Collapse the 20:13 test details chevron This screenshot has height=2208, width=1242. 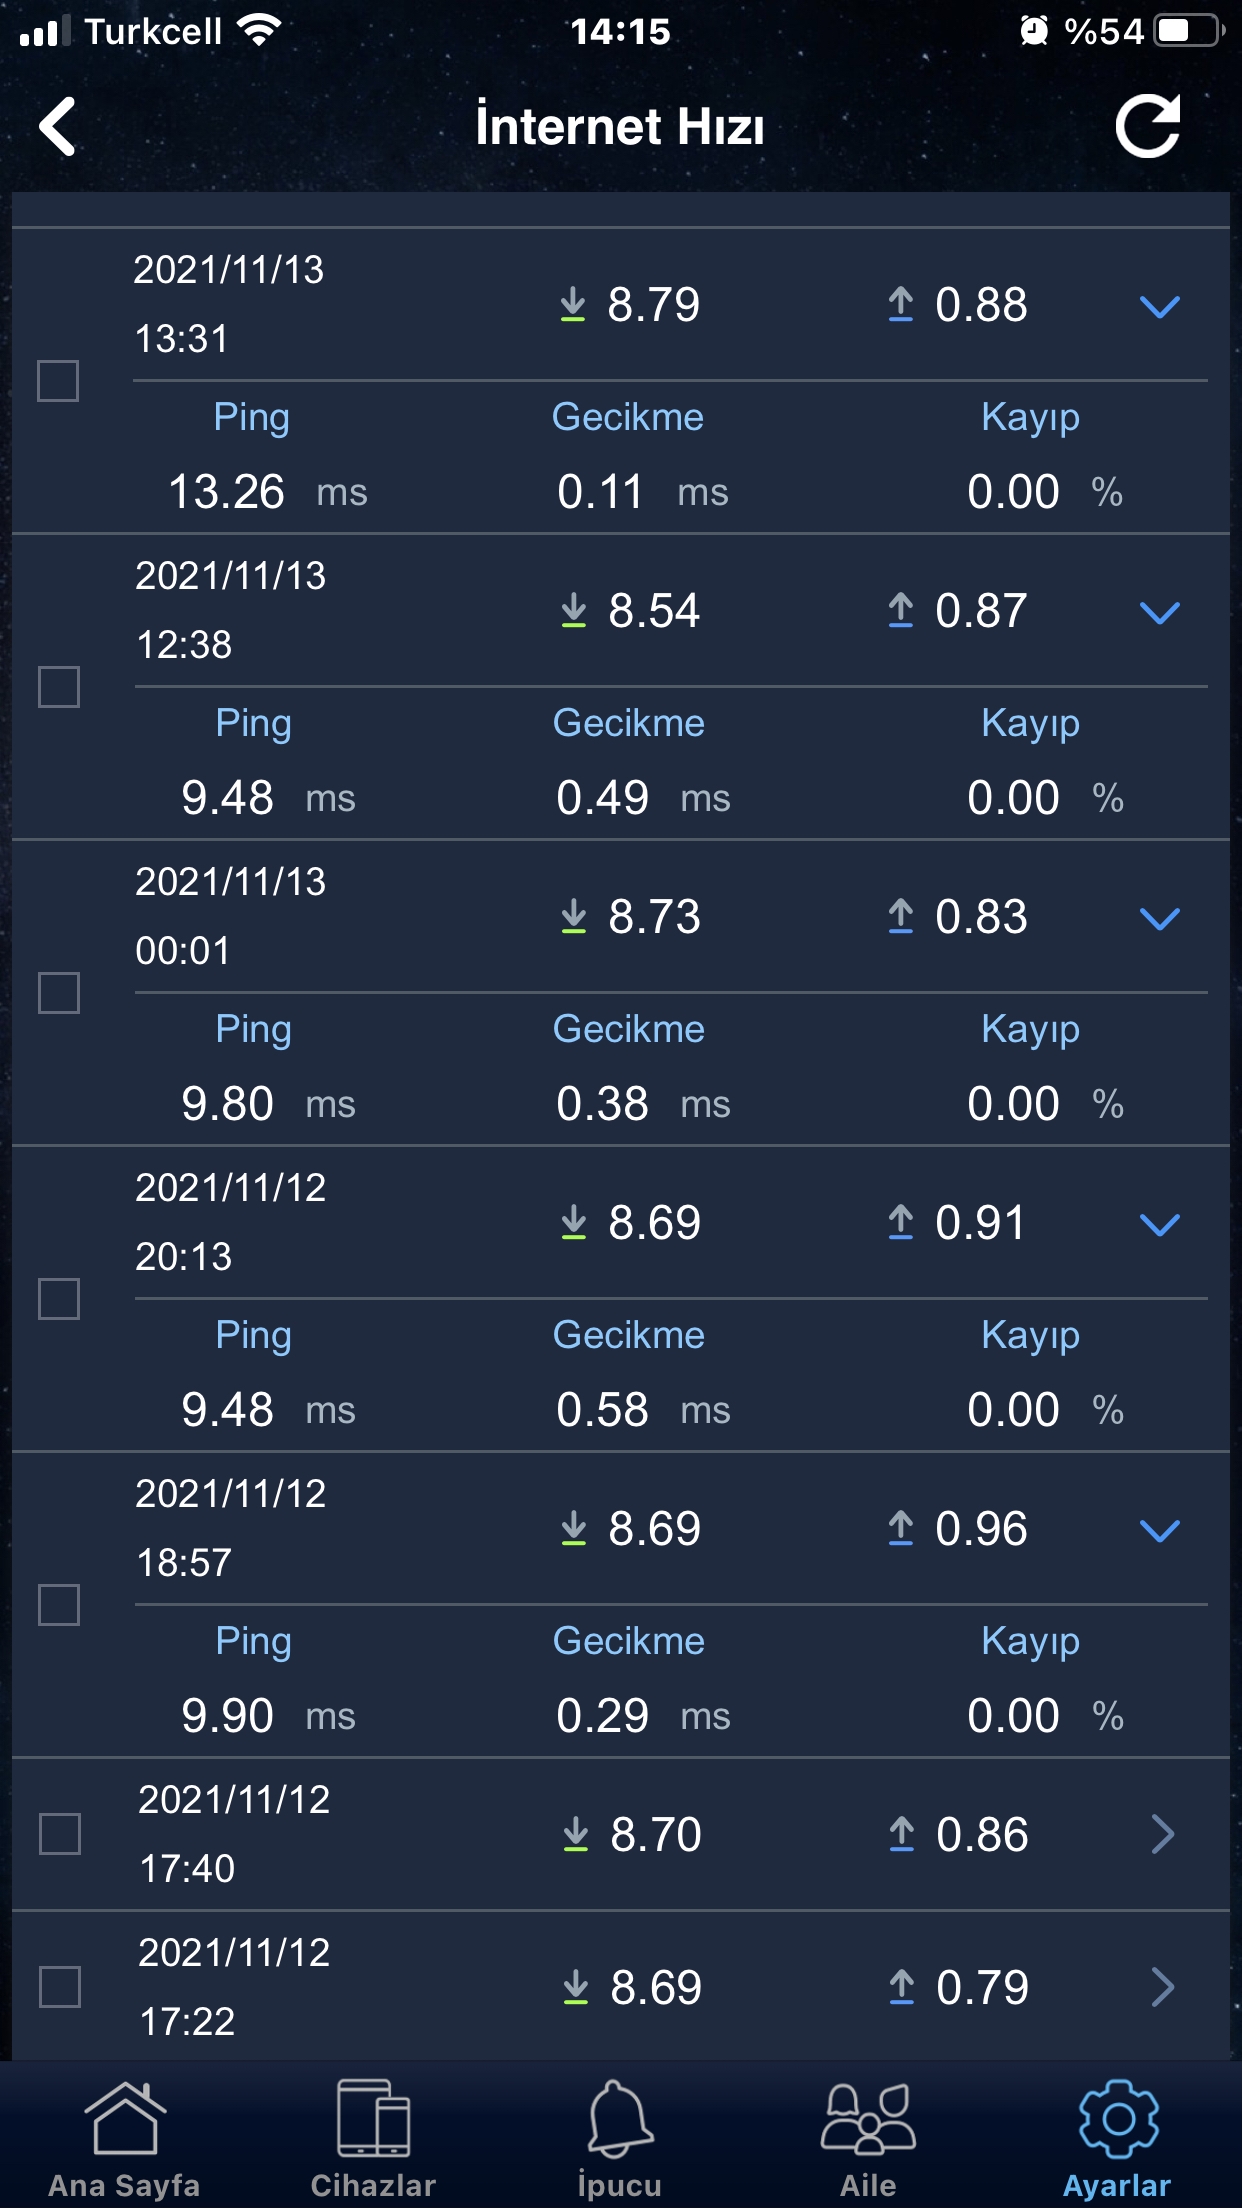(1160, 1224)
